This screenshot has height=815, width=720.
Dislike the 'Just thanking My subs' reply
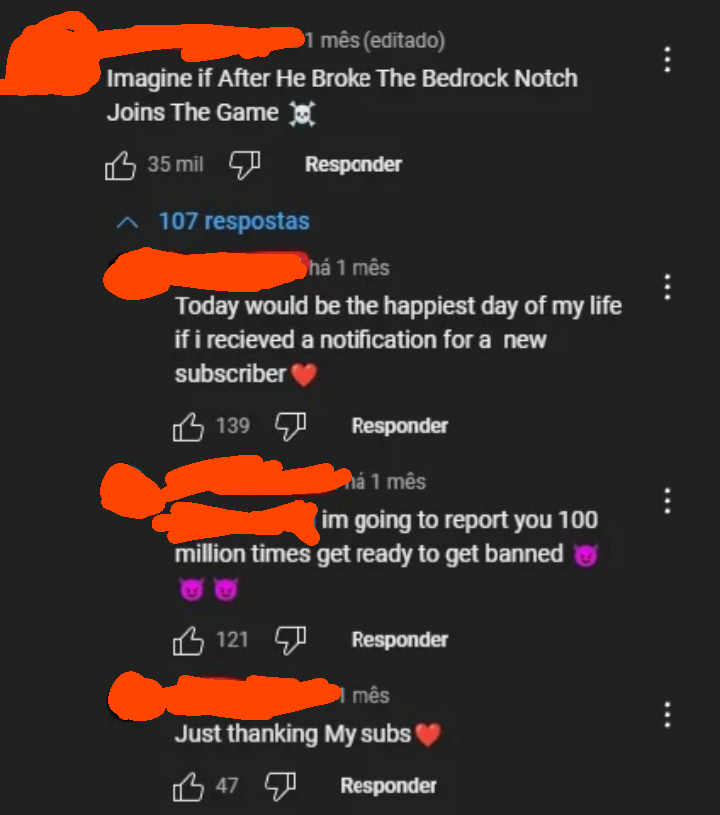coord(280,786)
